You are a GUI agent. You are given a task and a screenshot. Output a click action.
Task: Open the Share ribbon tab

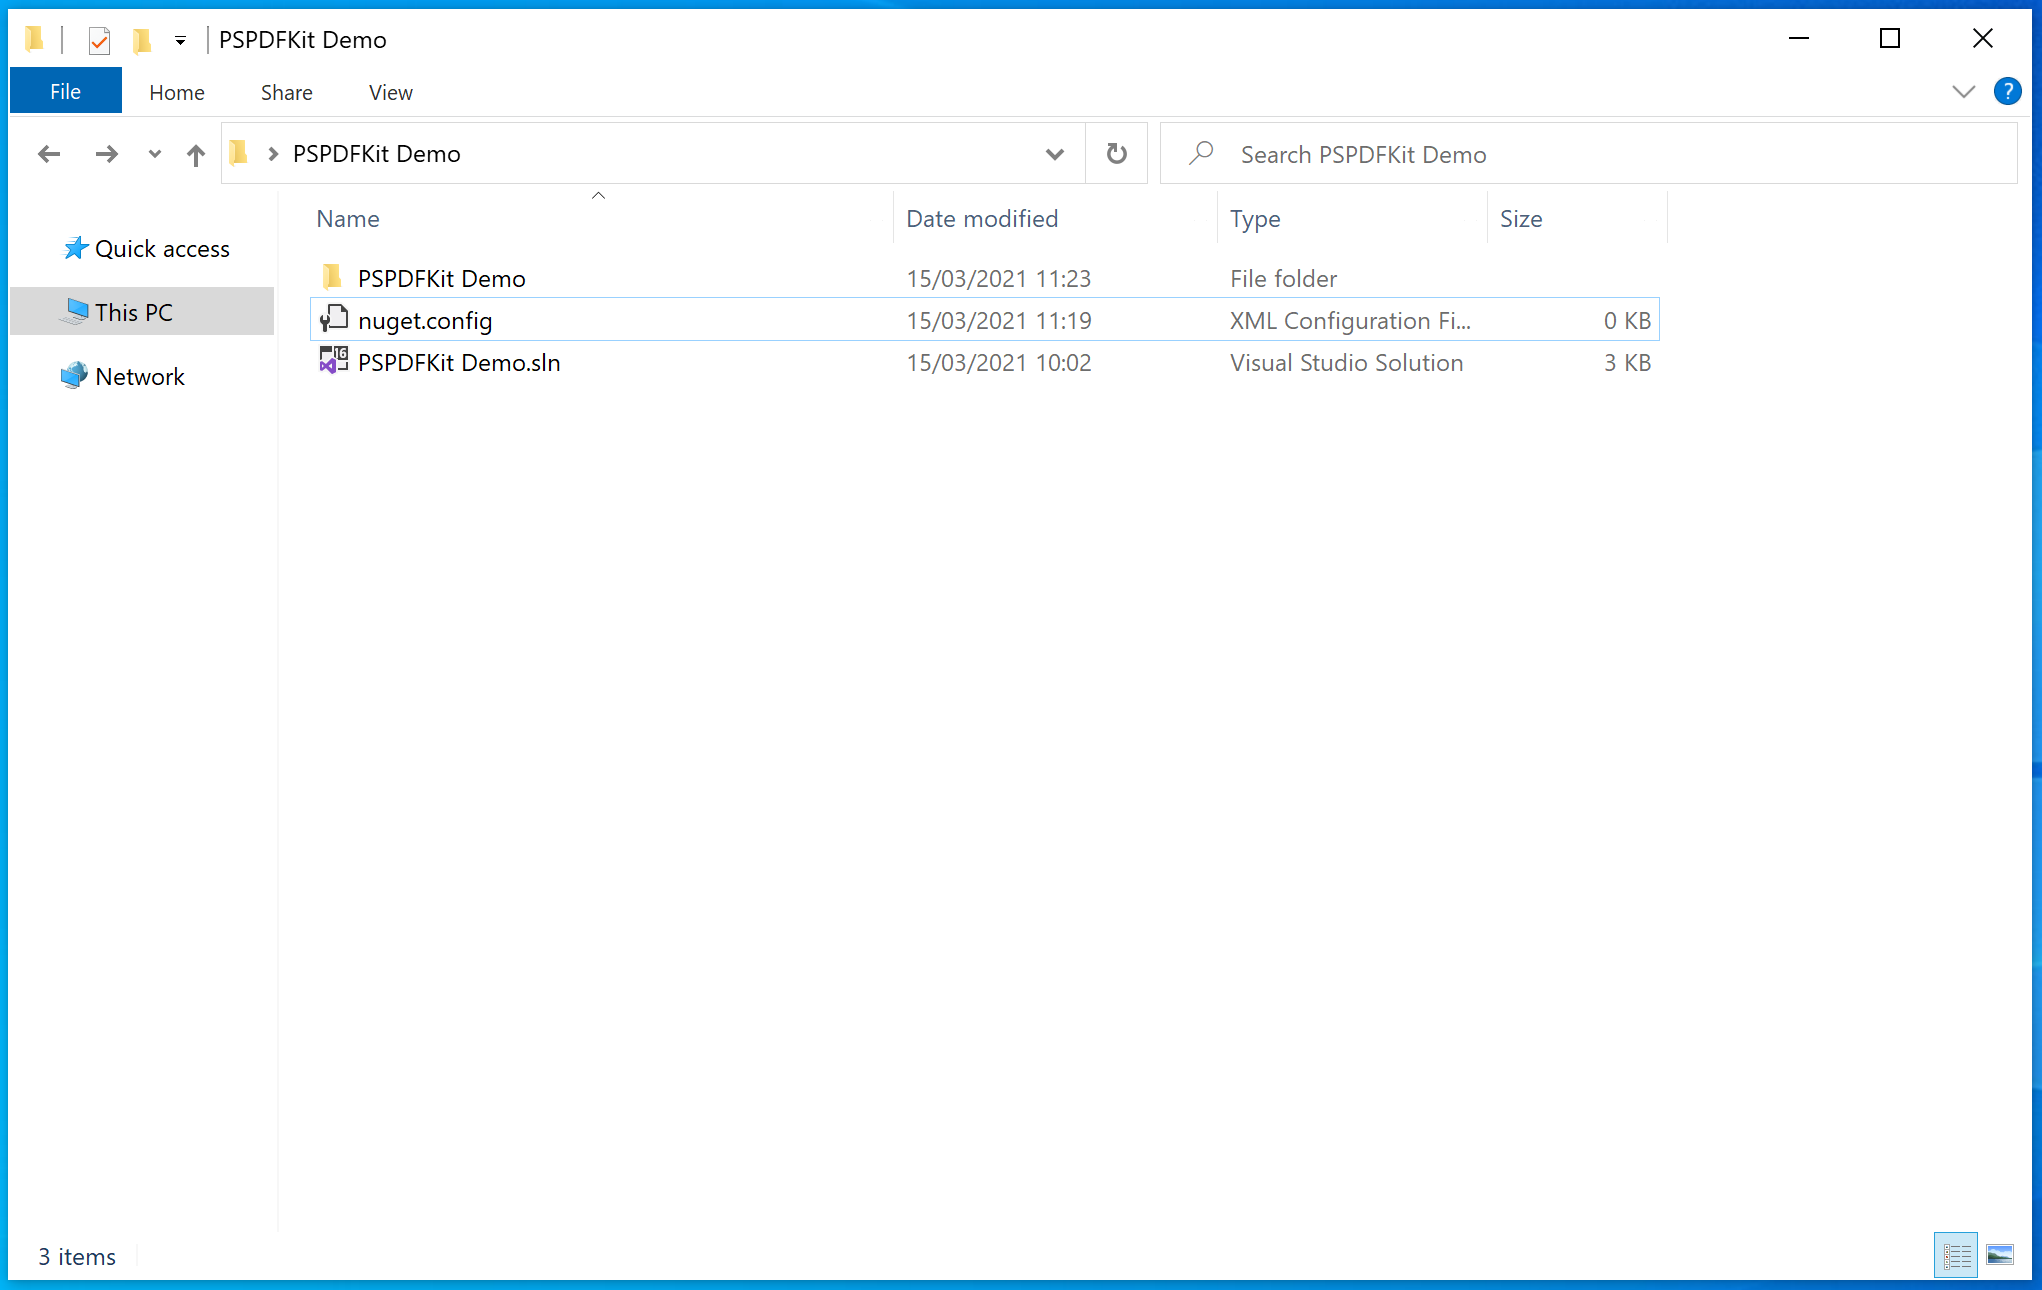287,92
